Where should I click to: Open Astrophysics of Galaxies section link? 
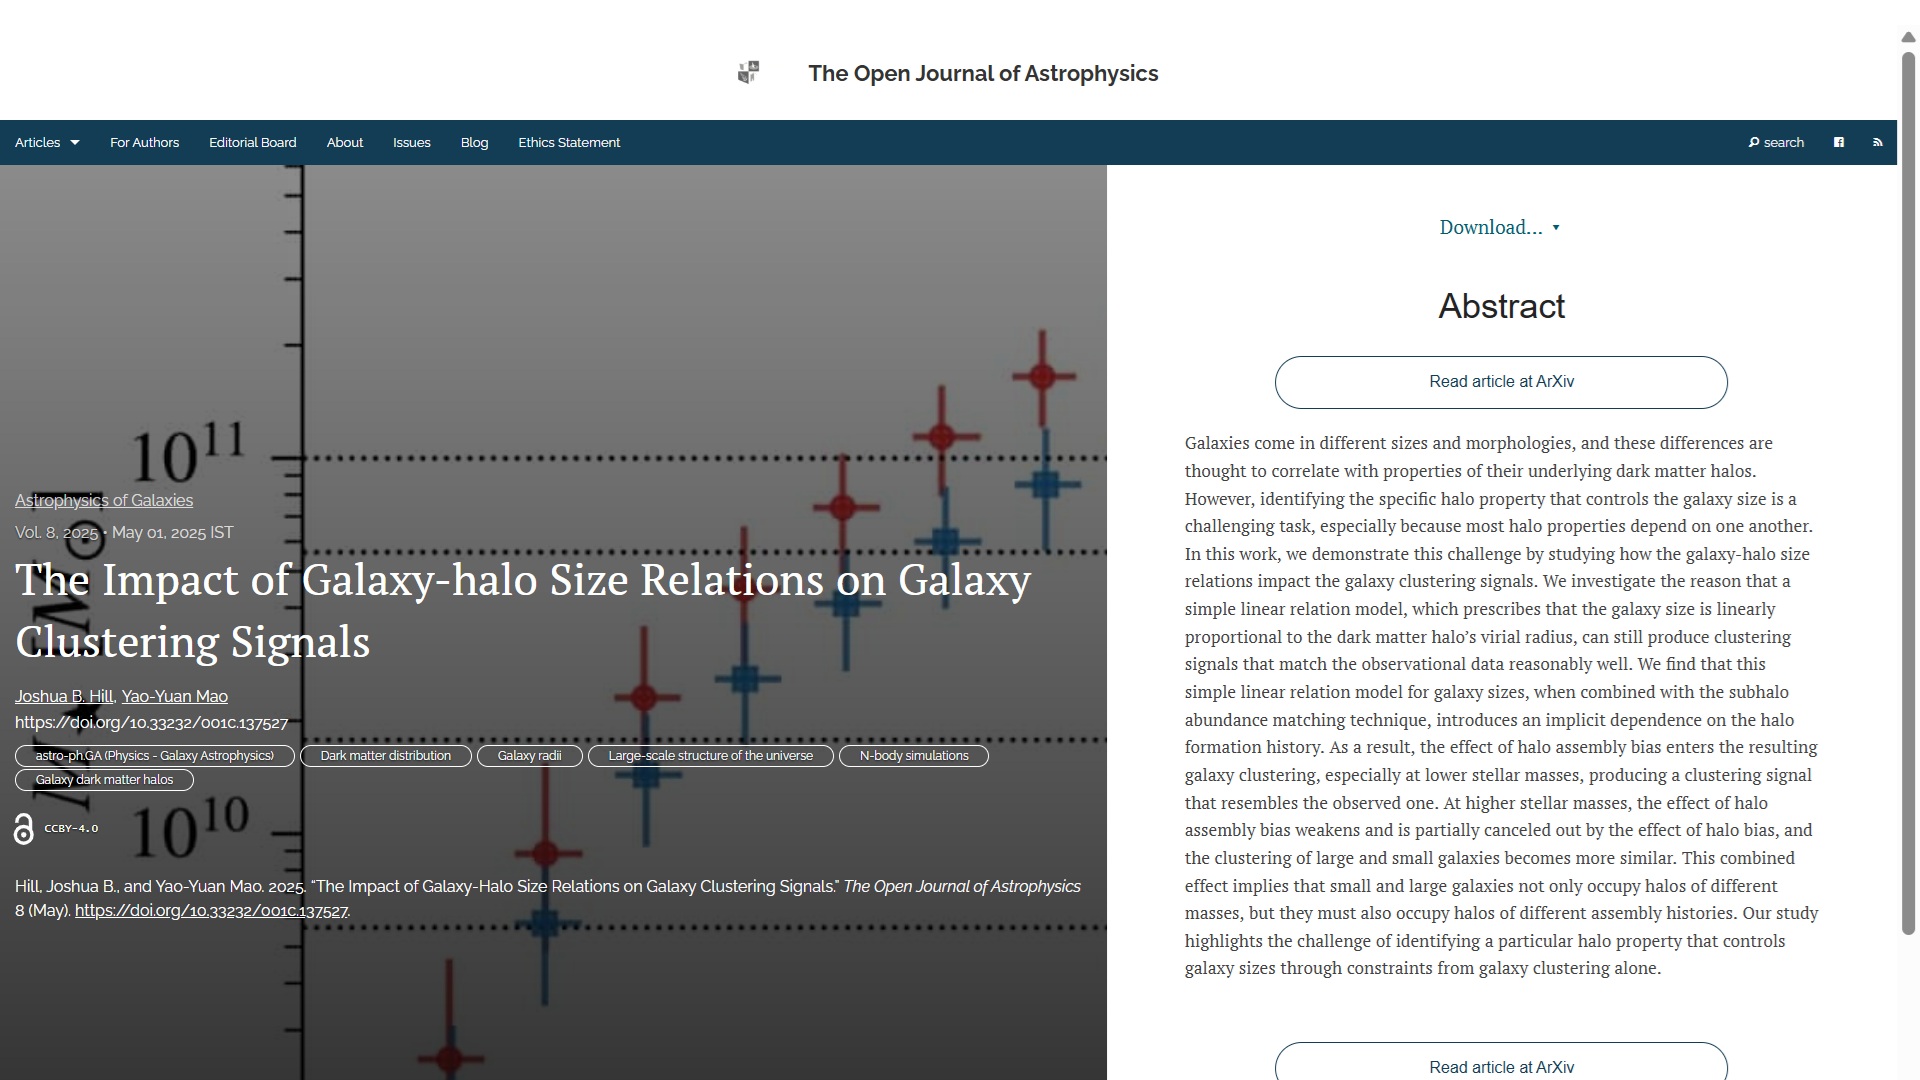click(104, 500)
